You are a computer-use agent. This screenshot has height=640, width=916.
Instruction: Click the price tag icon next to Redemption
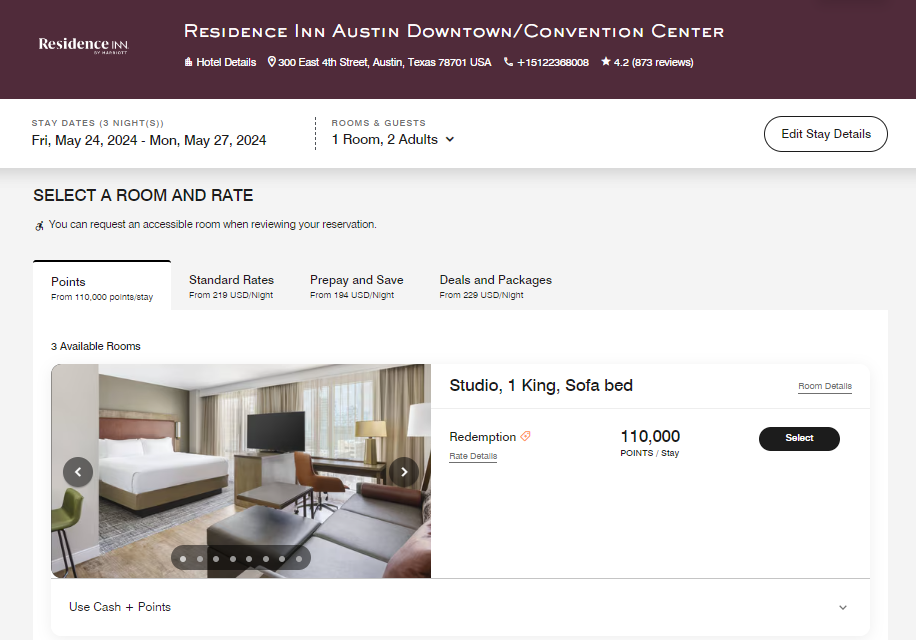tap(525, 435)
